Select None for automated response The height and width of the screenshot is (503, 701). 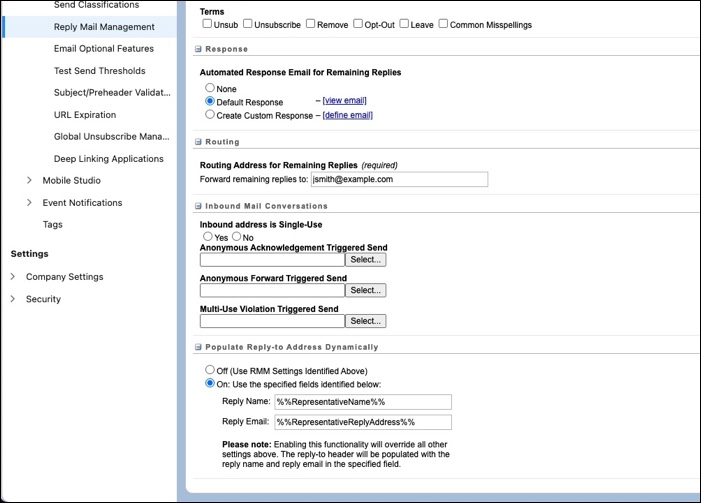[x=210, y=88]
